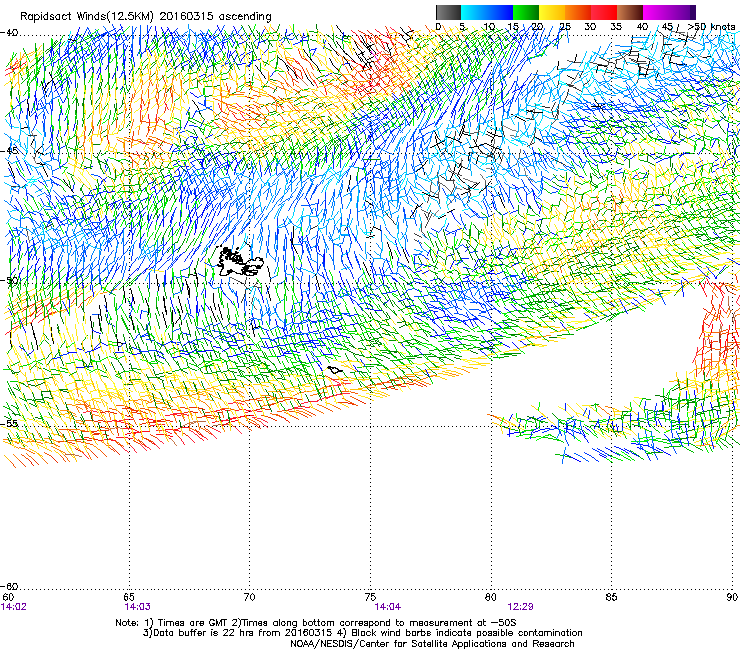
Task: Click the '-45' latitude axis label
Action: click(9, 151)
